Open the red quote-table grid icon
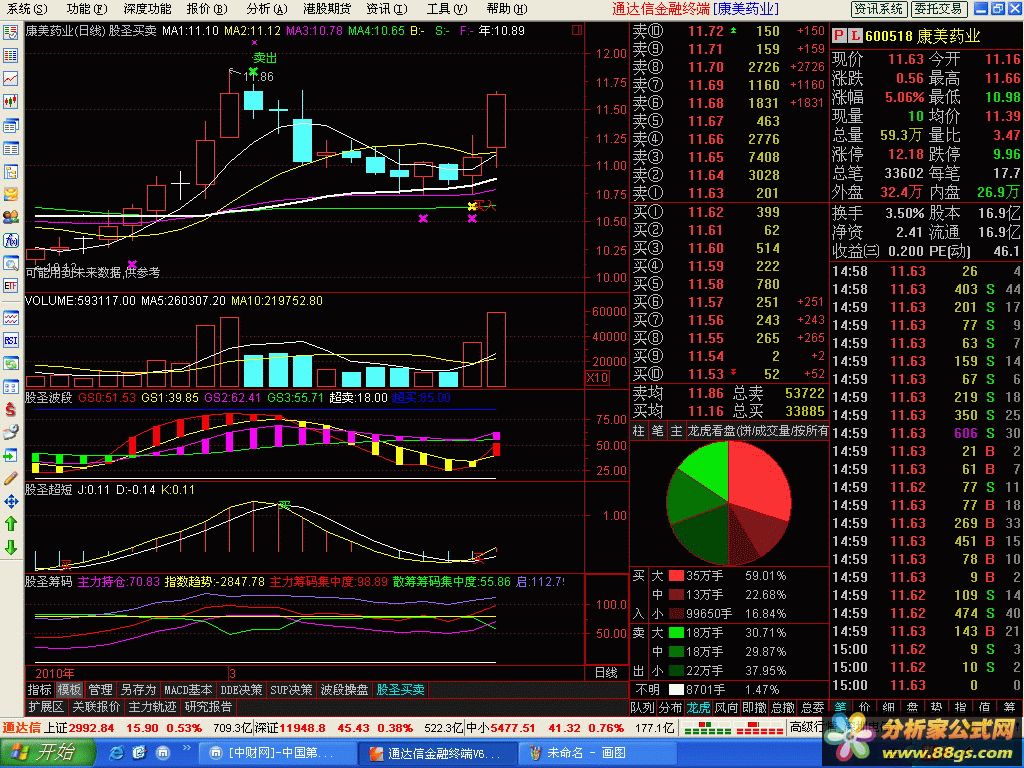1024x768 pixels. 11,56
